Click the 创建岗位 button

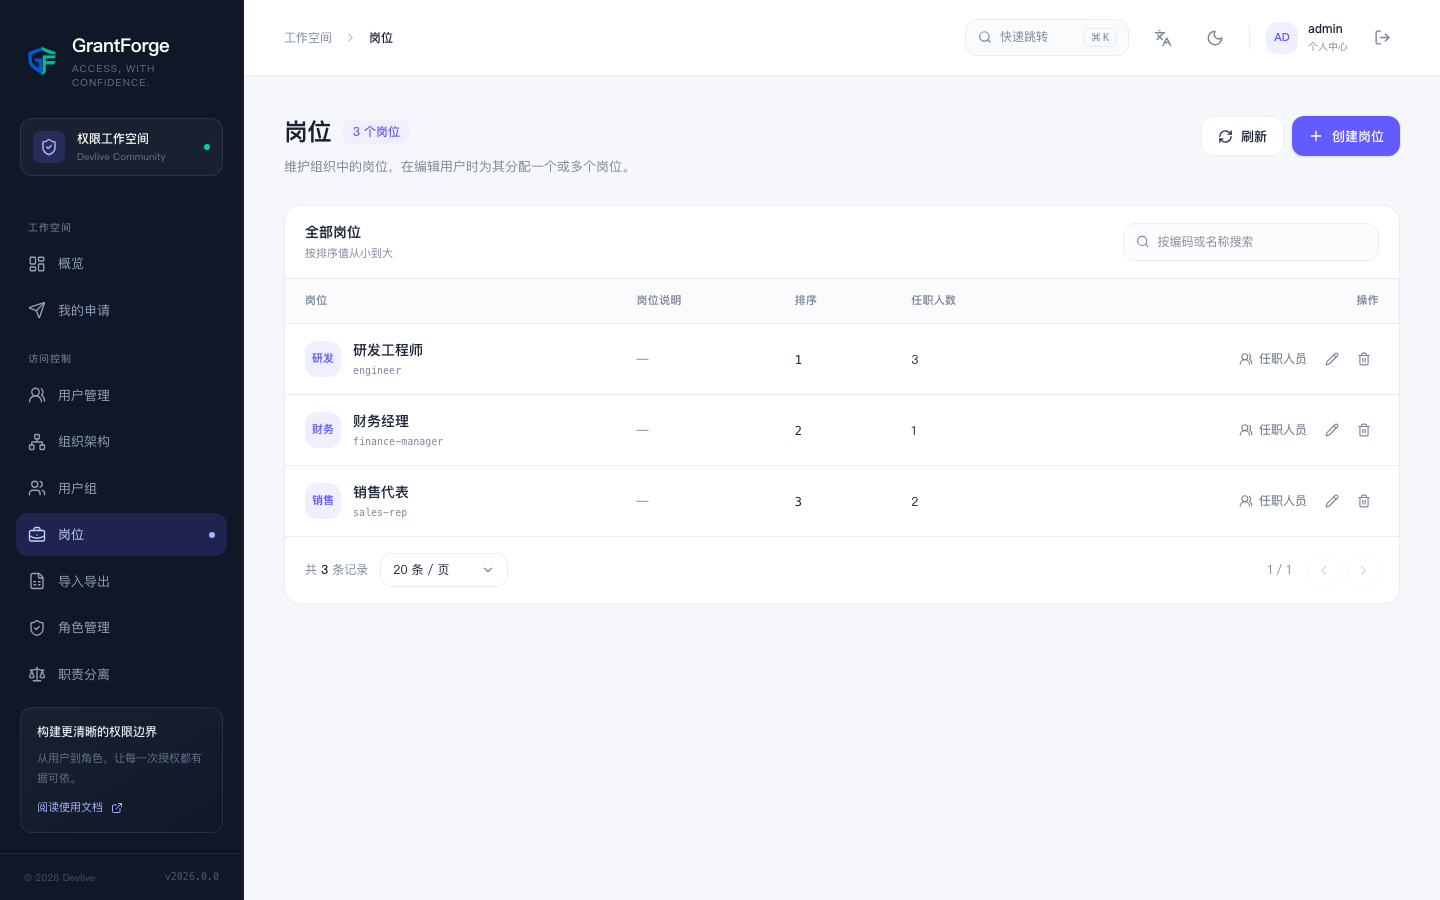click(x=1346, y=136)
